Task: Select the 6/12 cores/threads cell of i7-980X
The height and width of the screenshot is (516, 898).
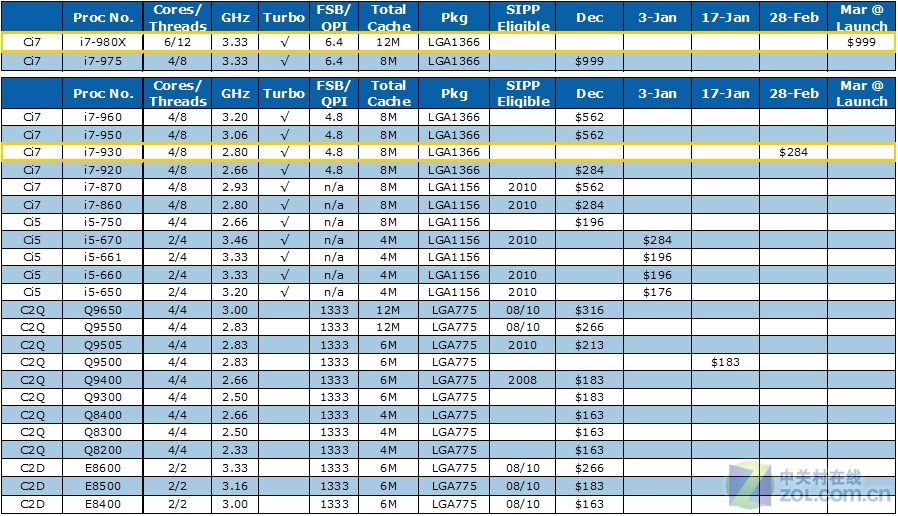Action: (x=178, y=42)
